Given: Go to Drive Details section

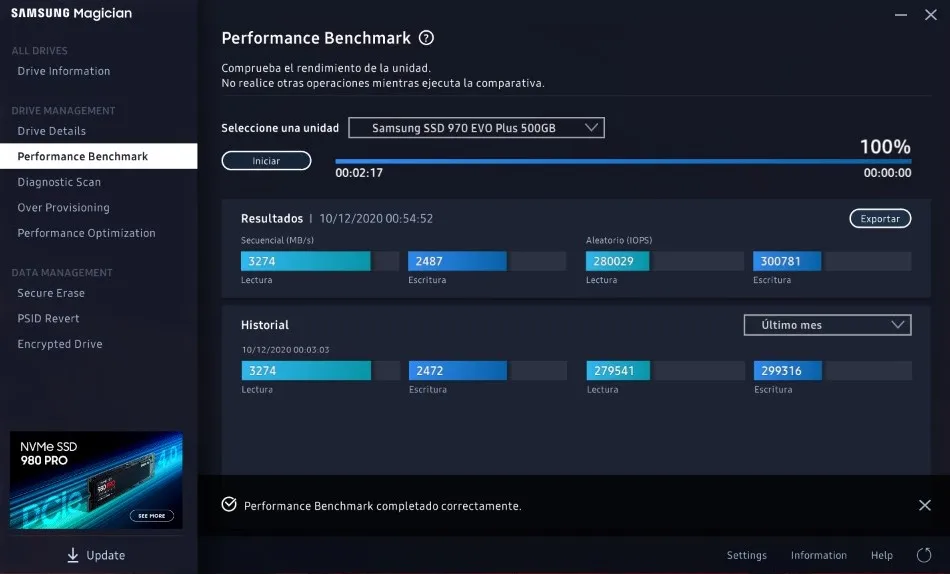Looking at the screenshot, I should click(x=51, y=131).
